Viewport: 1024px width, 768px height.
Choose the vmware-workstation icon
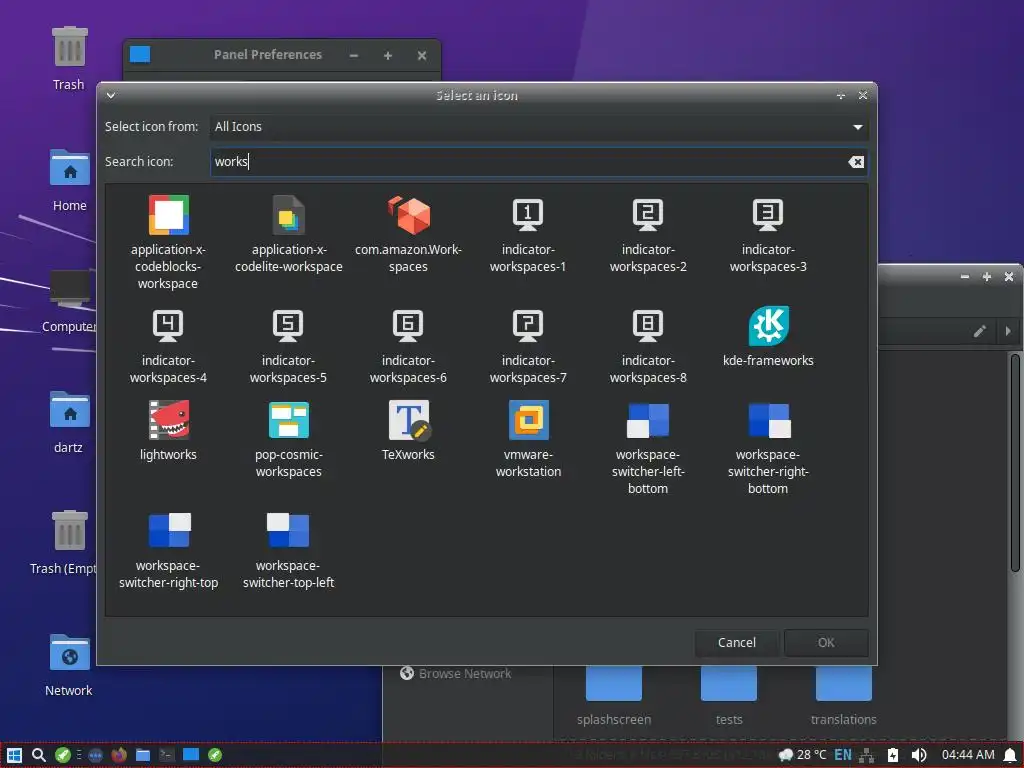pyautogui.click(x=528, y=420)
